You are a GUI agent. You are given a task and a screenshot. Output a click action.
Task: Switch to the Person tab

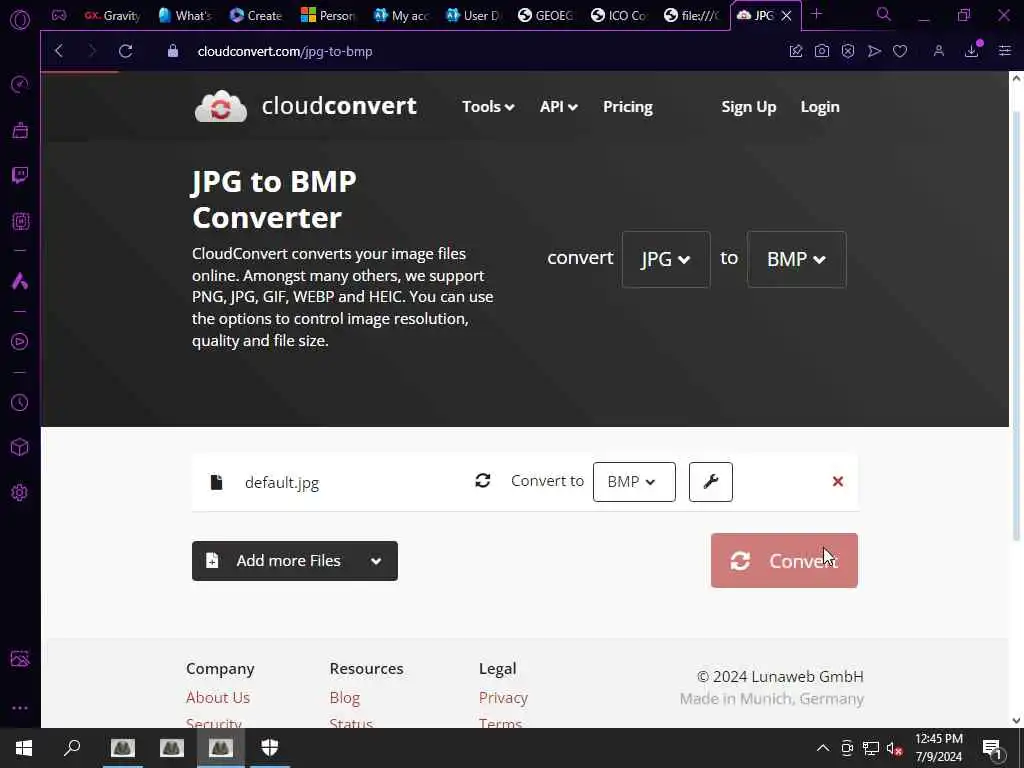tap(329, 16)
